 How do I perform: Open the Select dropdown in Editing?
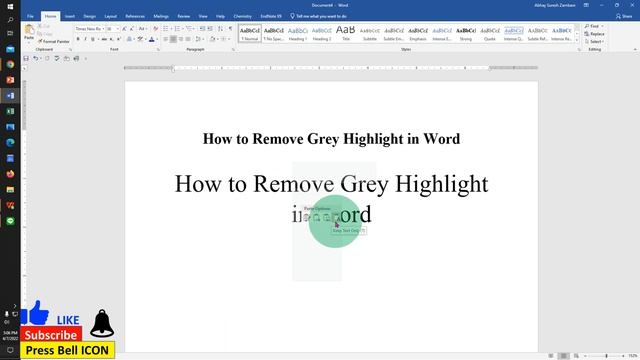click(x=594, y=42)
